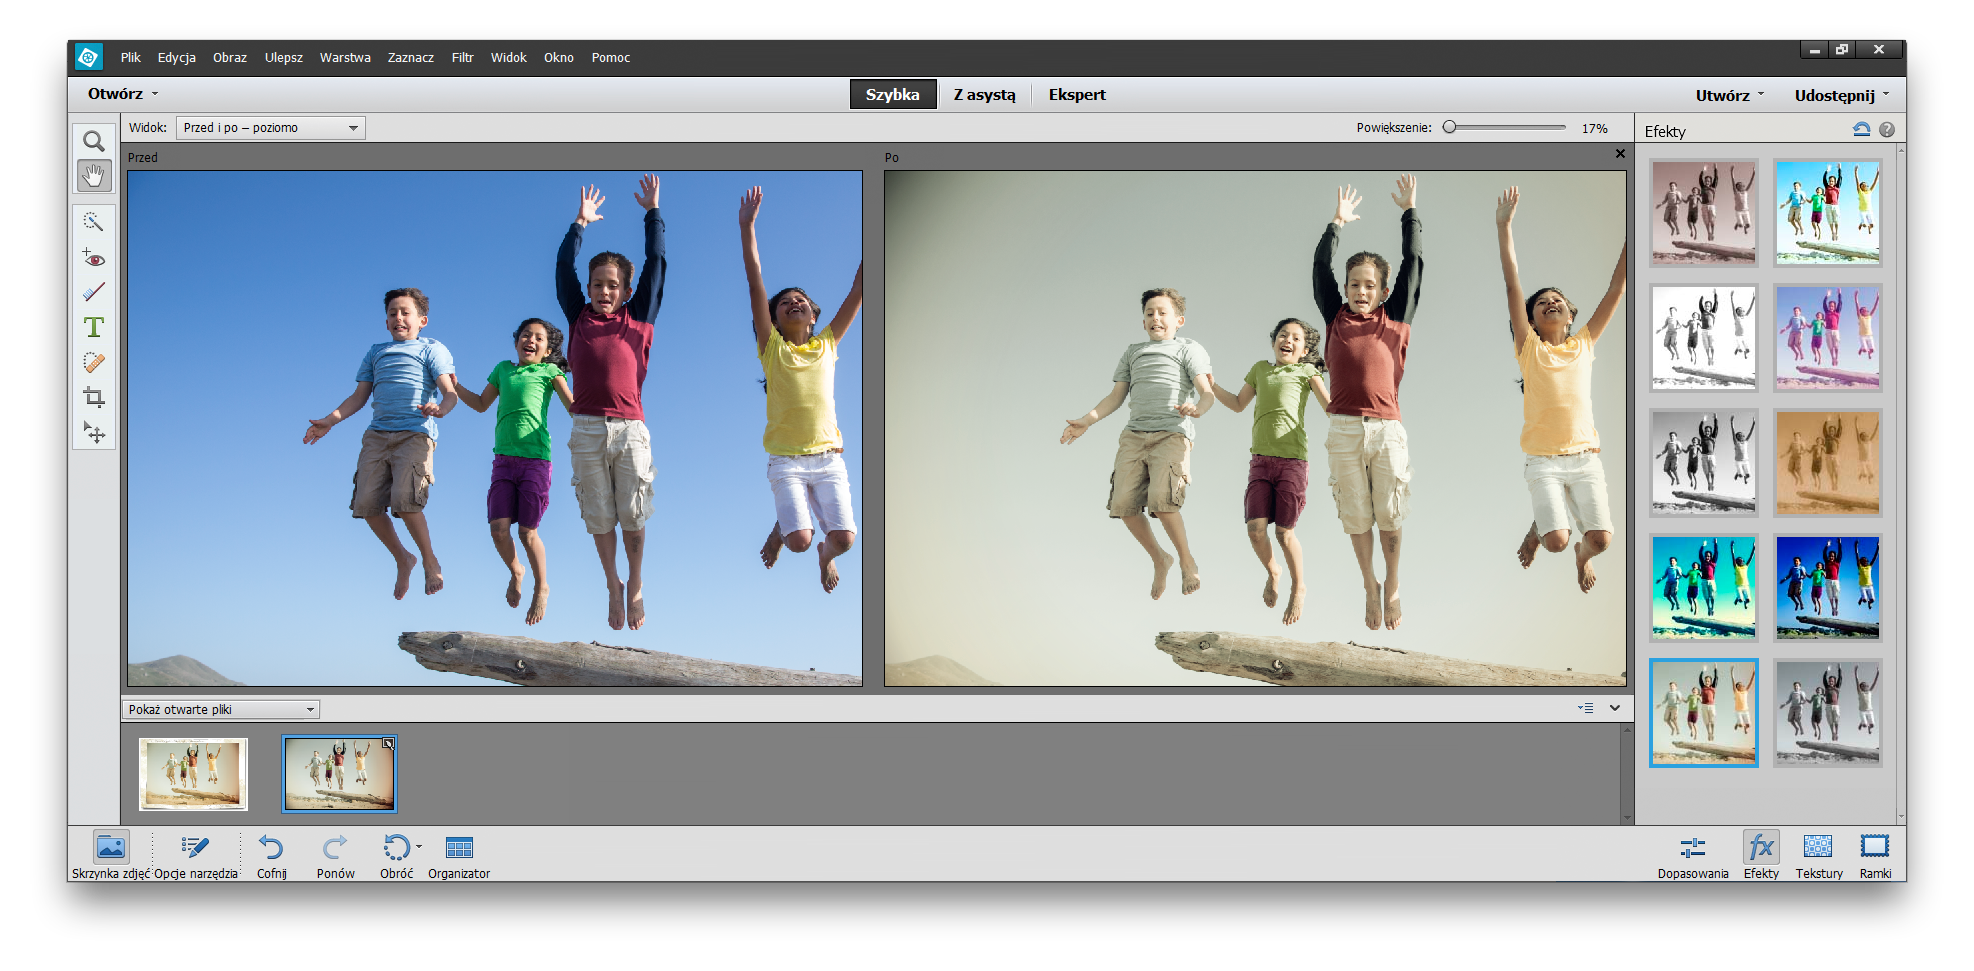Select the Text tool
Image resolution: width=1974 pixels, height=971 pixels.
click(x=94, y=328)
